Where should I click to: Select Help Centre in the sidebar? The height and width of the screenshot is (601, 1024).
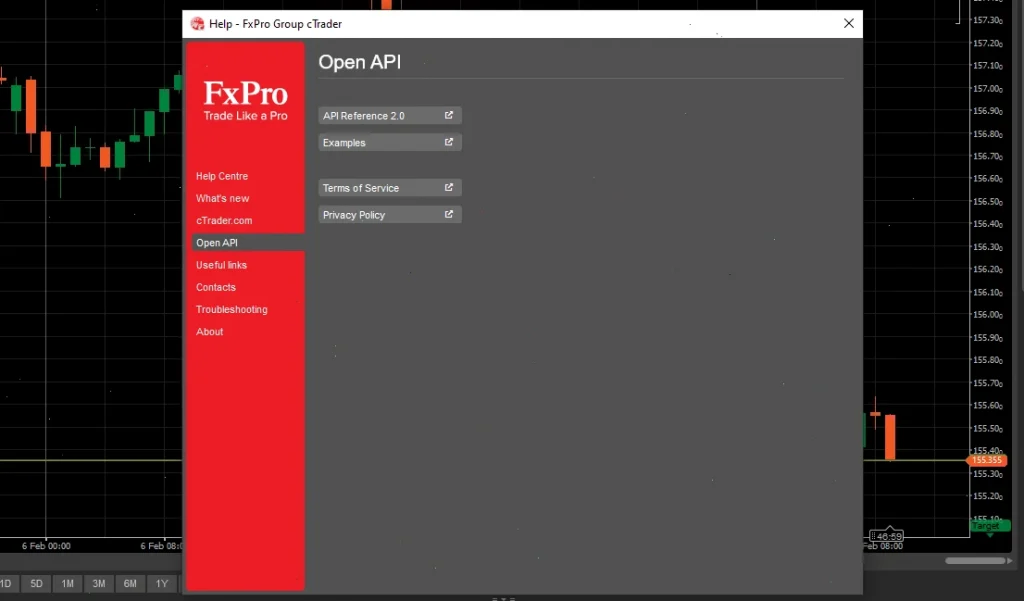(222, 175)
